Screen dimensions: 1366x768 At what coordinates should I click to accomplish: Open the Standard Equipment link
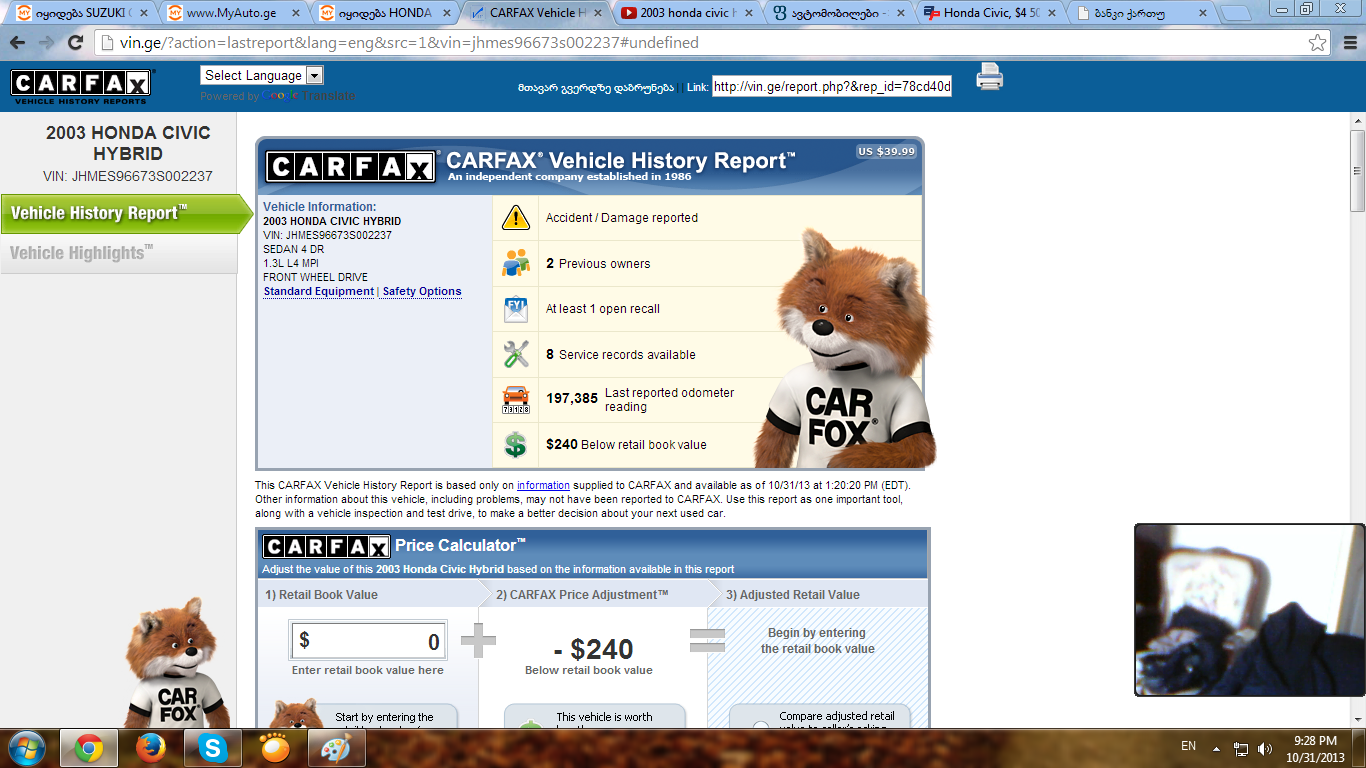click(319, 292)
